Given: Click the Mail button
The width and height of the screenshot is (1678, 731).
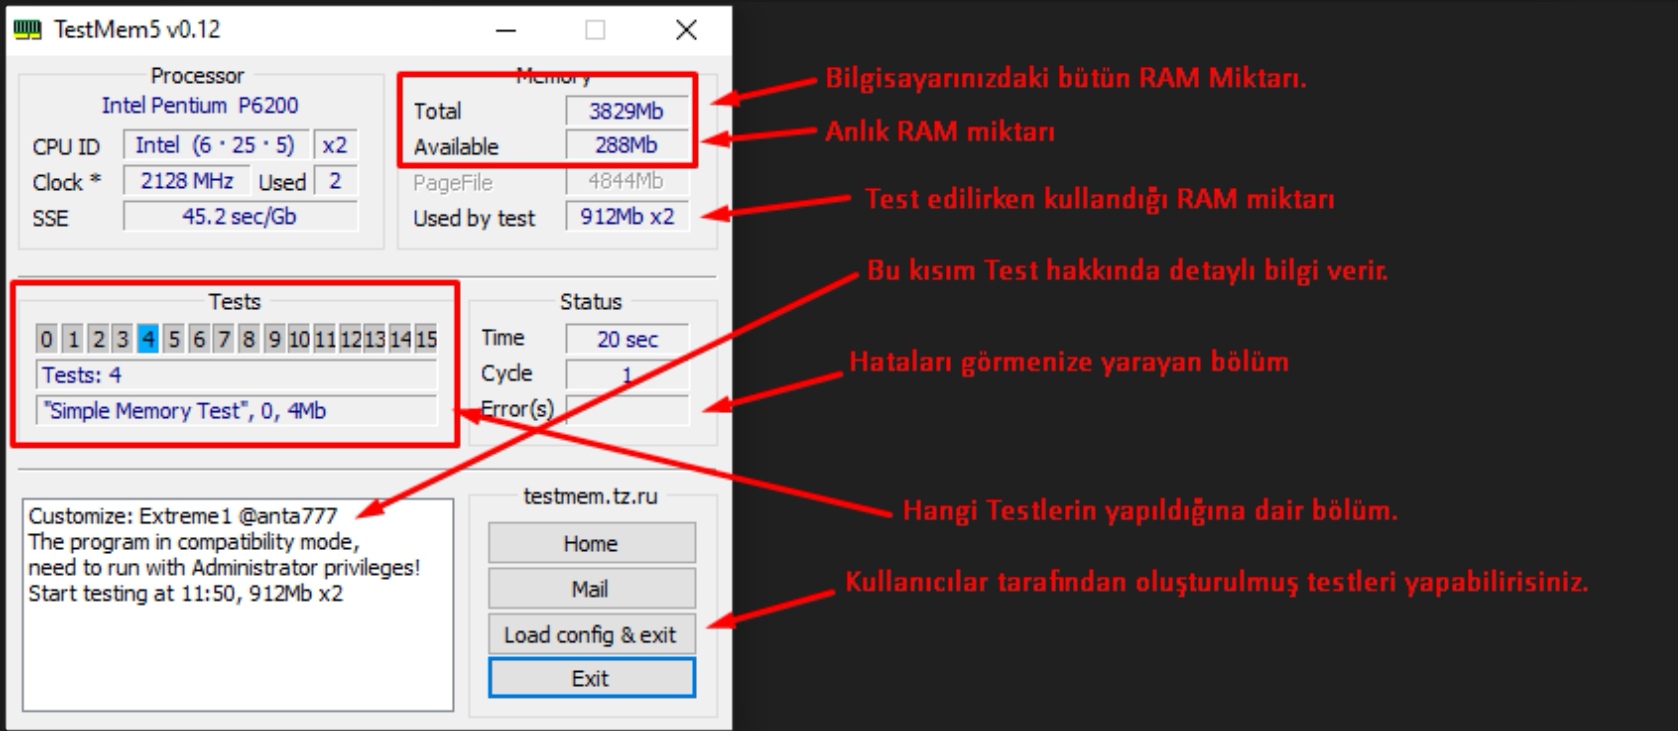Looking at the screenshot, I should [x=591, y=589].
